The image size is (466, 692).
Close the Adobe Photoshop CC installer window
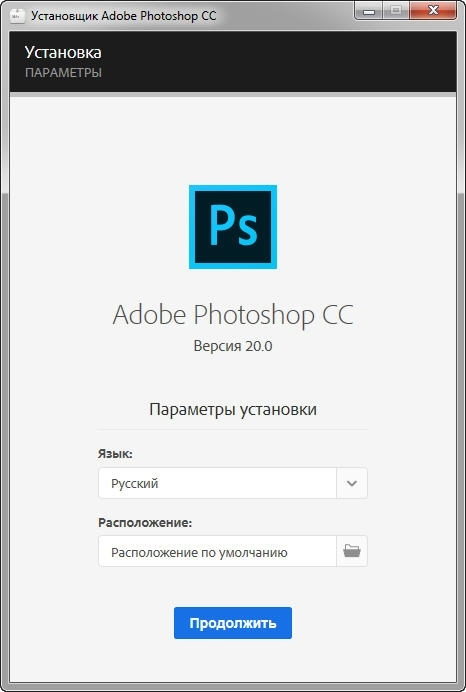tap(433, 11)
